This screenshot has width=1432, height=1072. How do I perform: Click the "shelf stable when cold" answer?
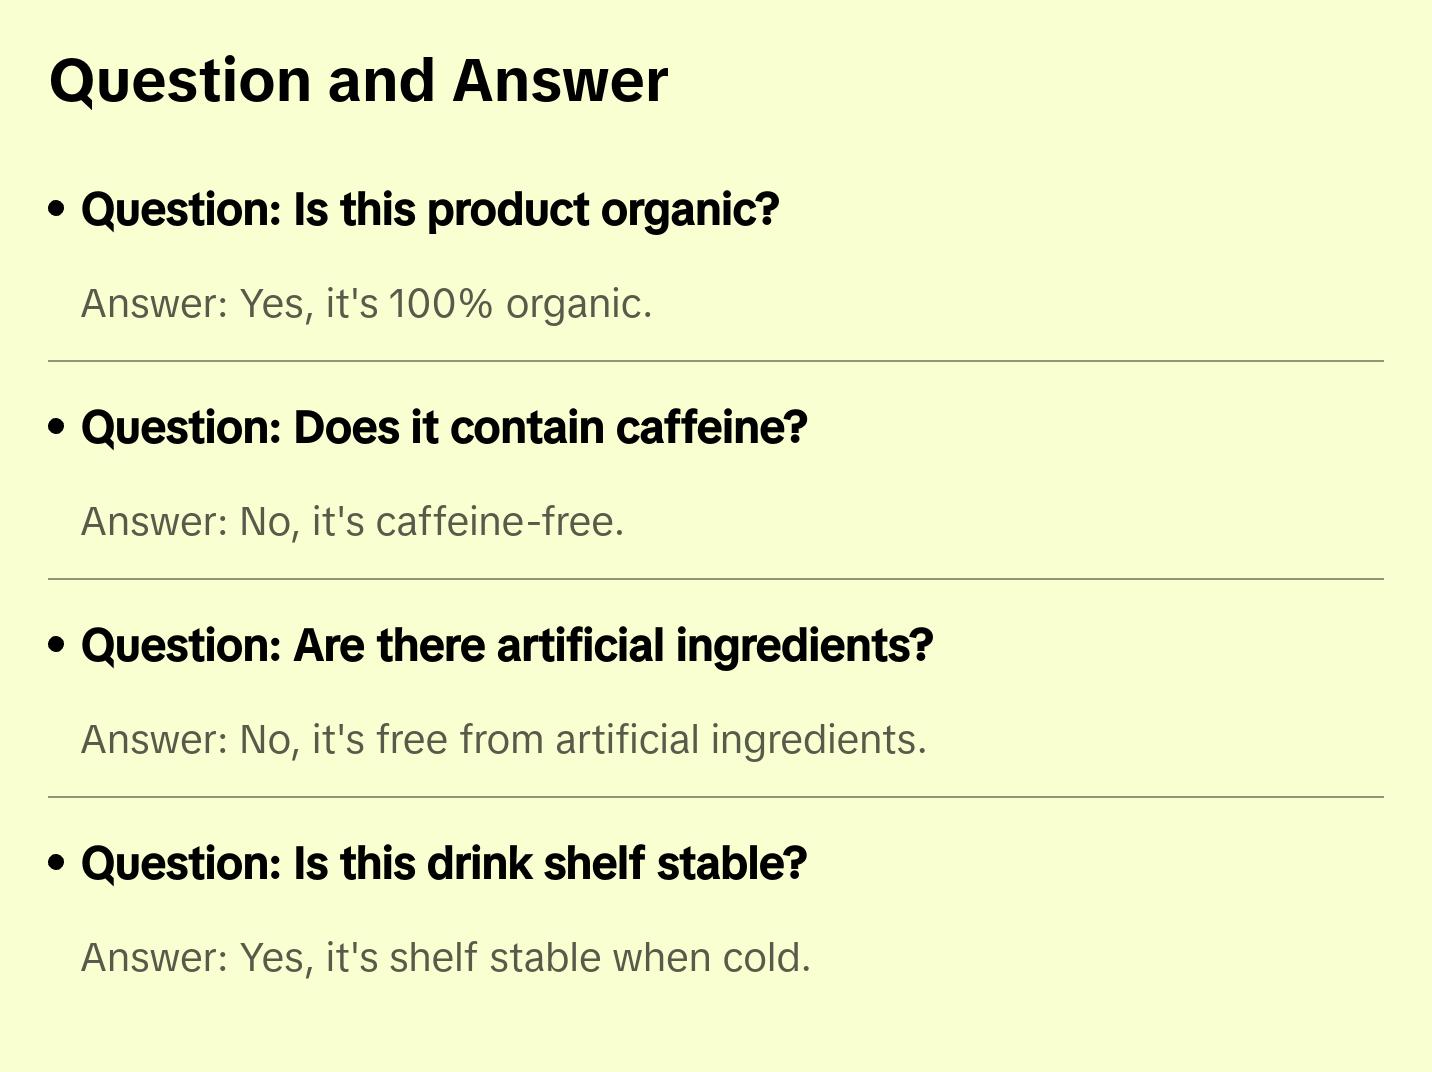445,958
